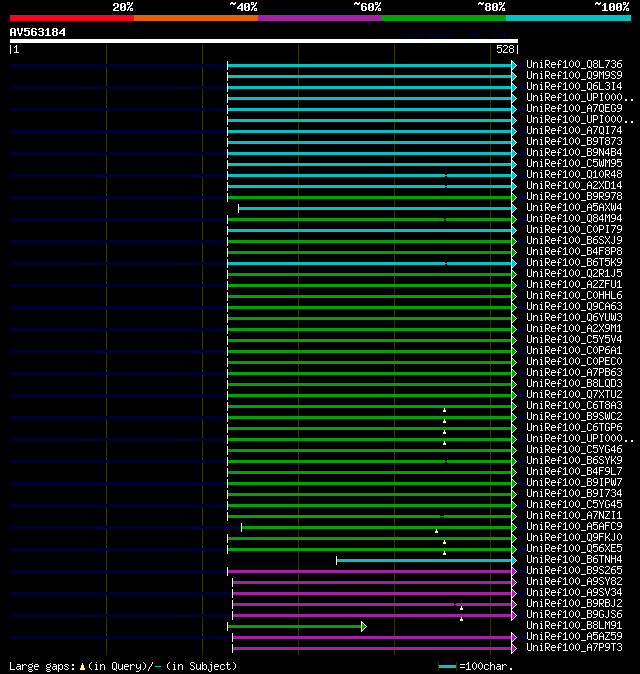
Task: Click the 528 end position label
Action: [x=505, y=49]
